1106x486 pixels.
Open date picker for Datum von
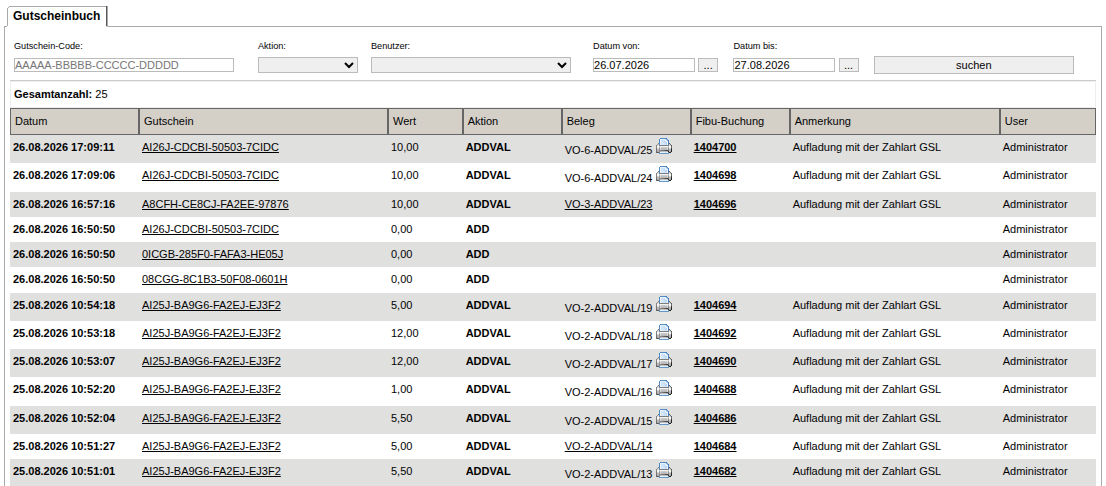(707, 65)
